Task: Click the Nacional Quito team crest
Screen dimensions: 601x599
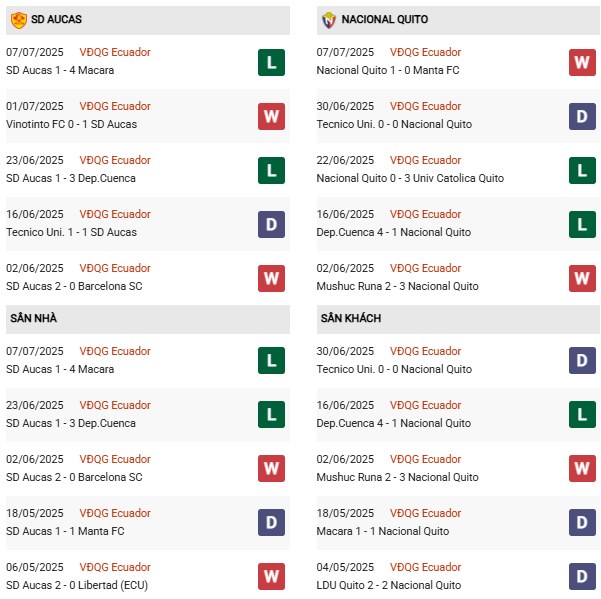Action: [x=328, y=20]
